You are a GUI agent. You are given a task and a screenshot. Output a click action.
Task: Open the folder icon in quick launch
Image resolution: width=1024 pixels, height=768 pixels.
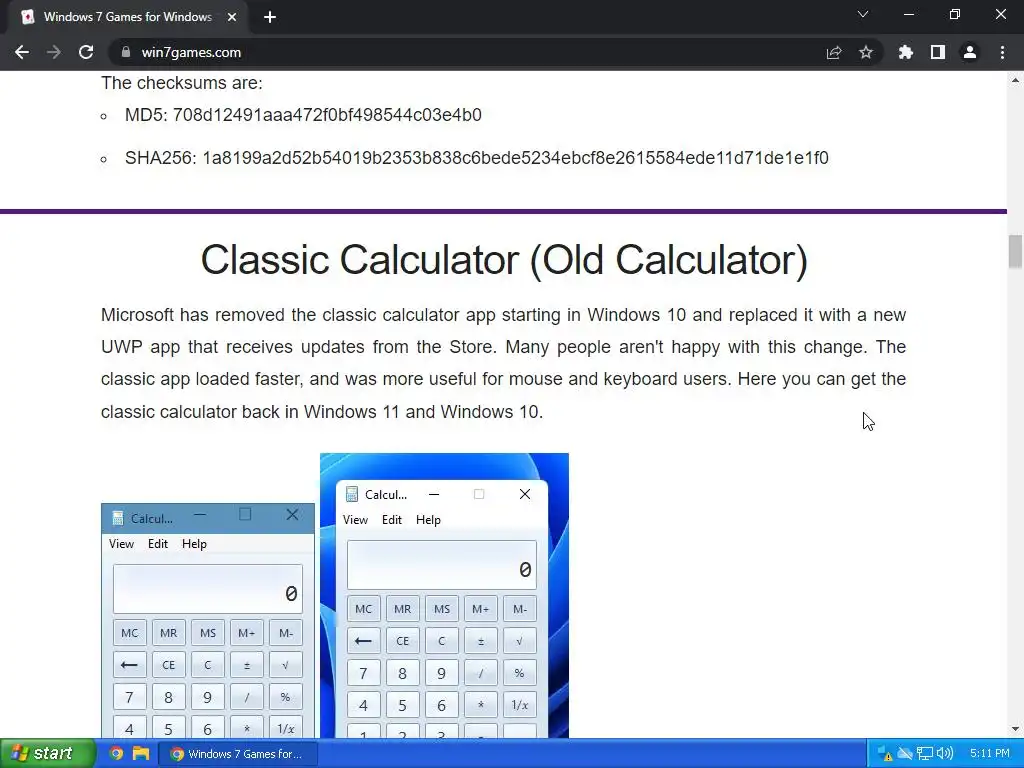140,753
